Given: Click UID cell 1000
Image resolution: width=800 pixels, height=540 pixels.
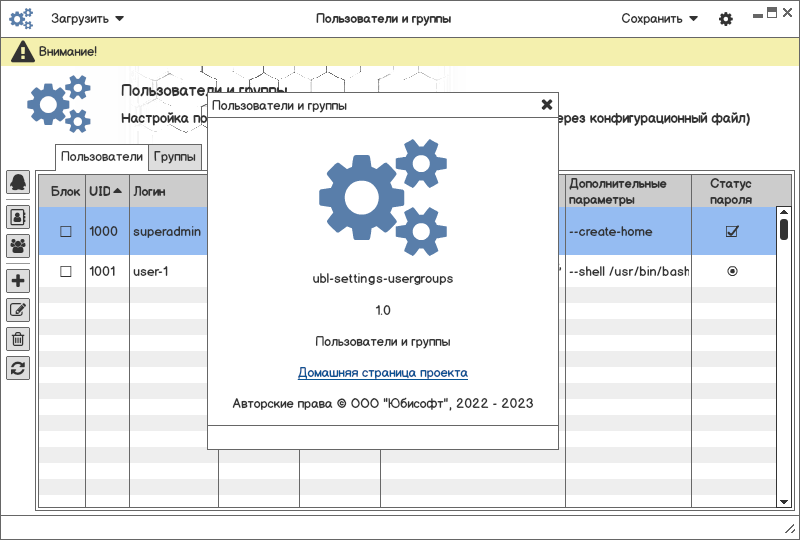Looking at the screenshot, I should (x=107, y=231).
